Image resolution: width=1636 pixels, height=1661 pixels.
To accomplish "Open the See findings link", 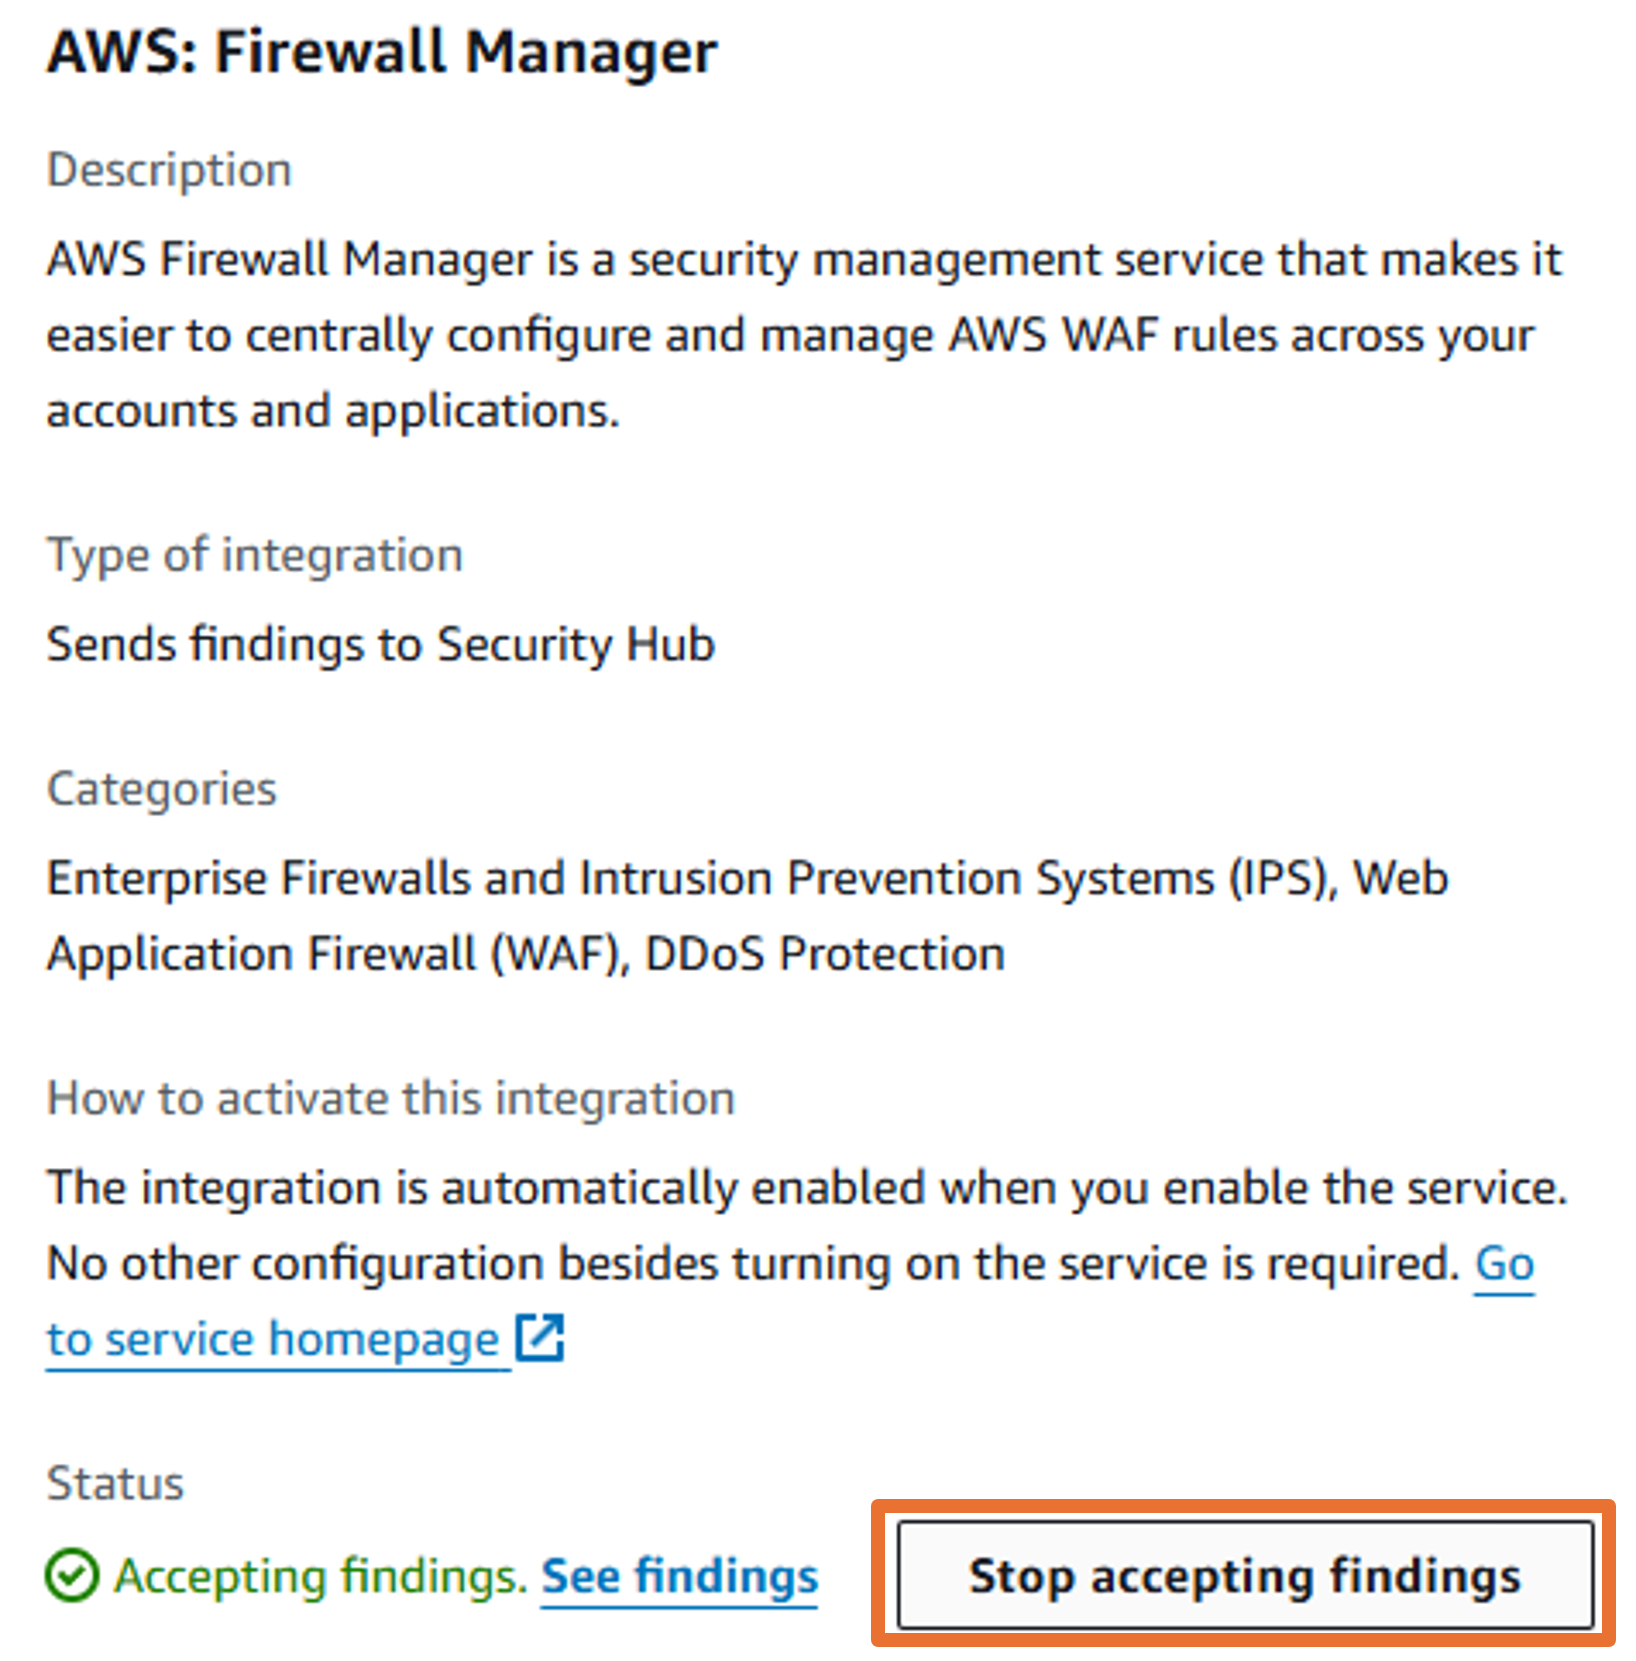I will pyautogui.click(x=680, y=1577).
